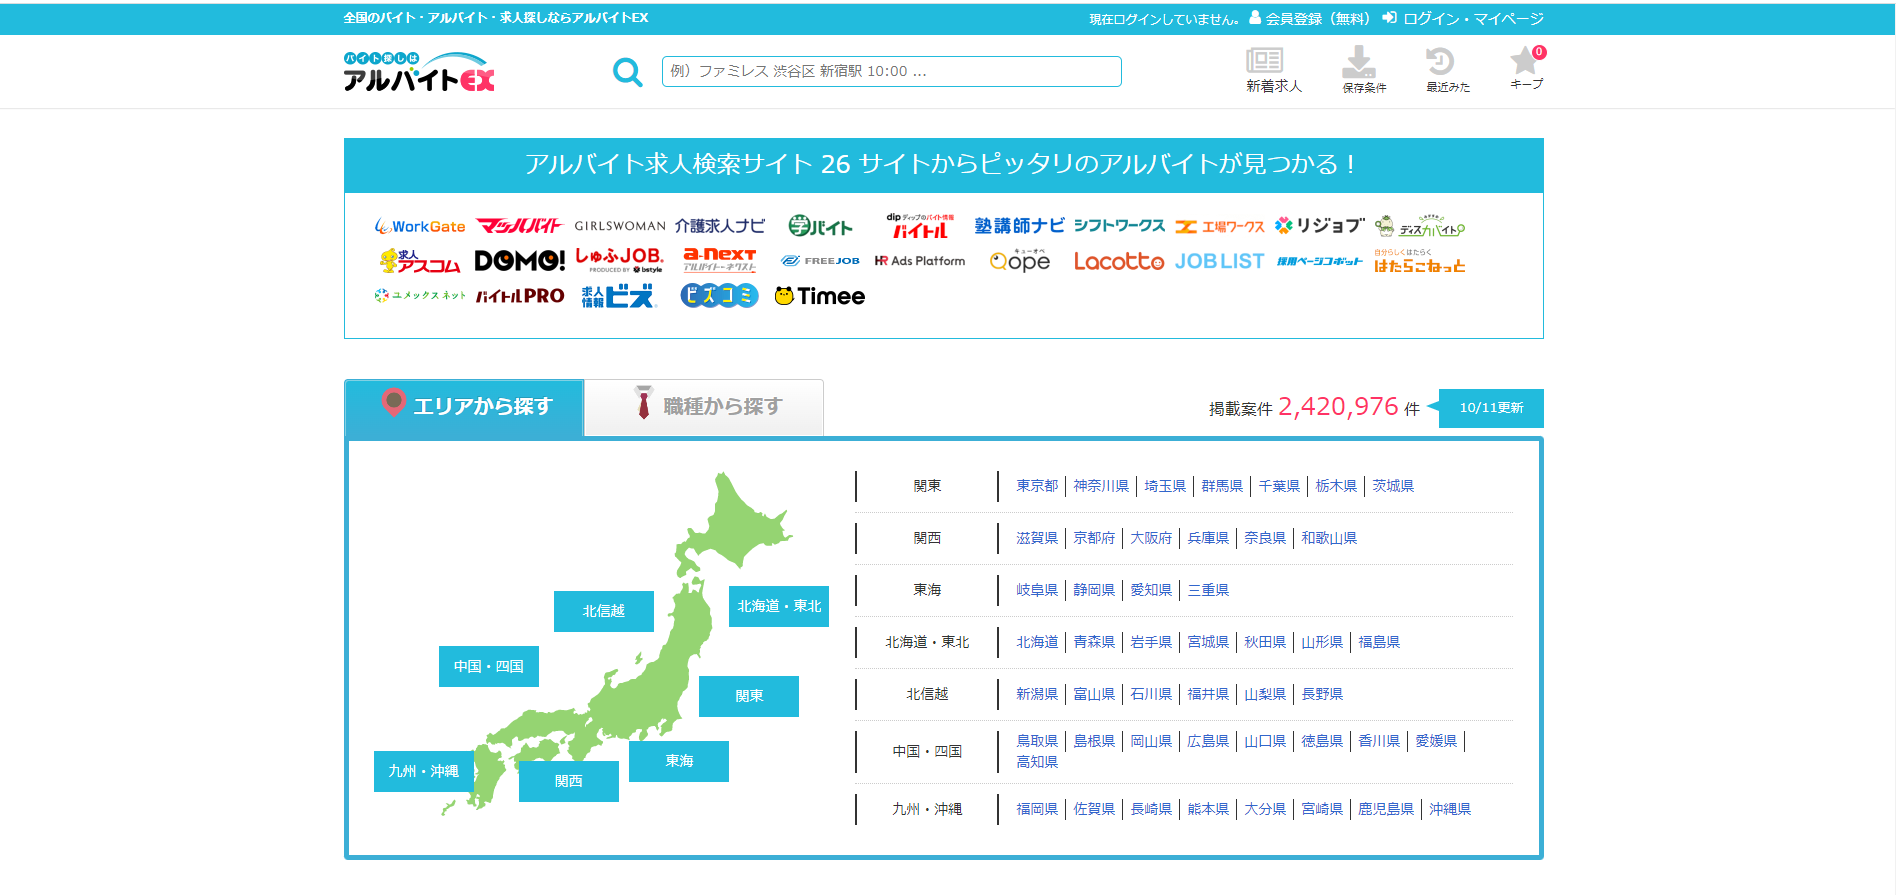Click the バイトルPRO partner logo

pyautogui.click(x=520, y=296)
